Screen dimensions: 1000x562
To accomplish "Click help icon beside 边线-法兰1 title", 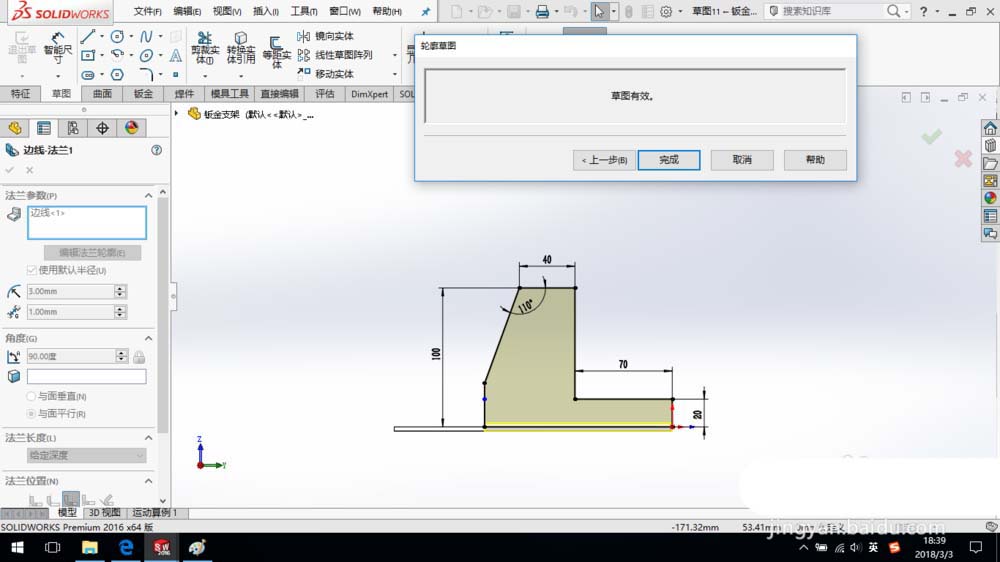I will point(156,150).
